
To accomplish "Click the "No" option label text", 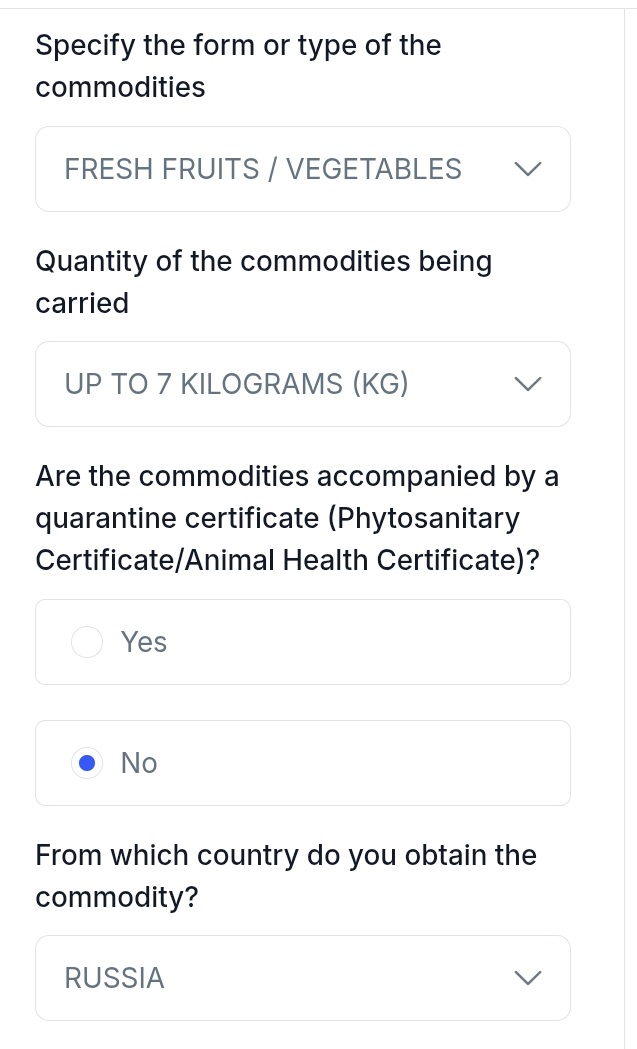I will point(139,763).
